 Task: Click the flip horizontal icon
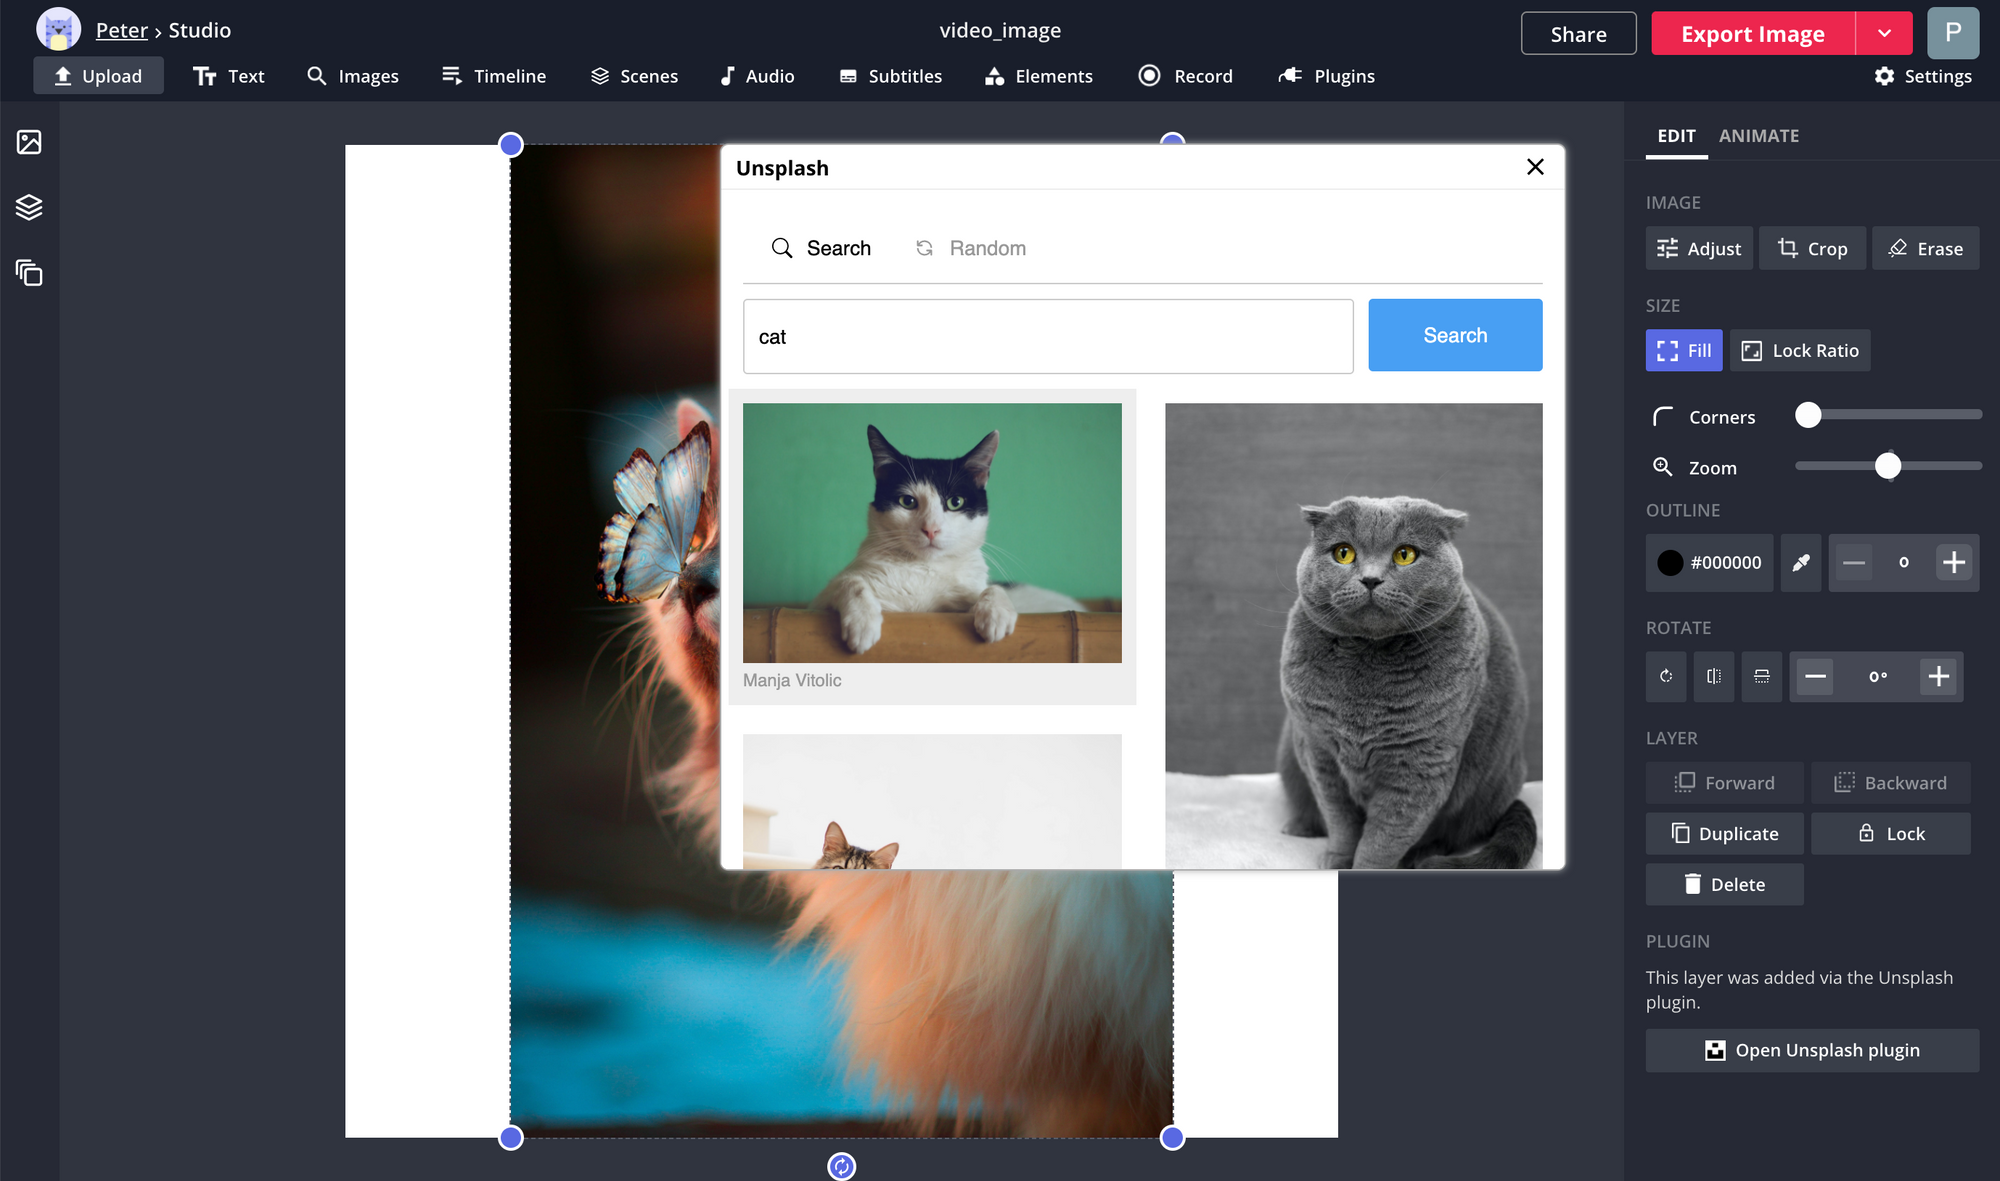[x=1714, y=677]
